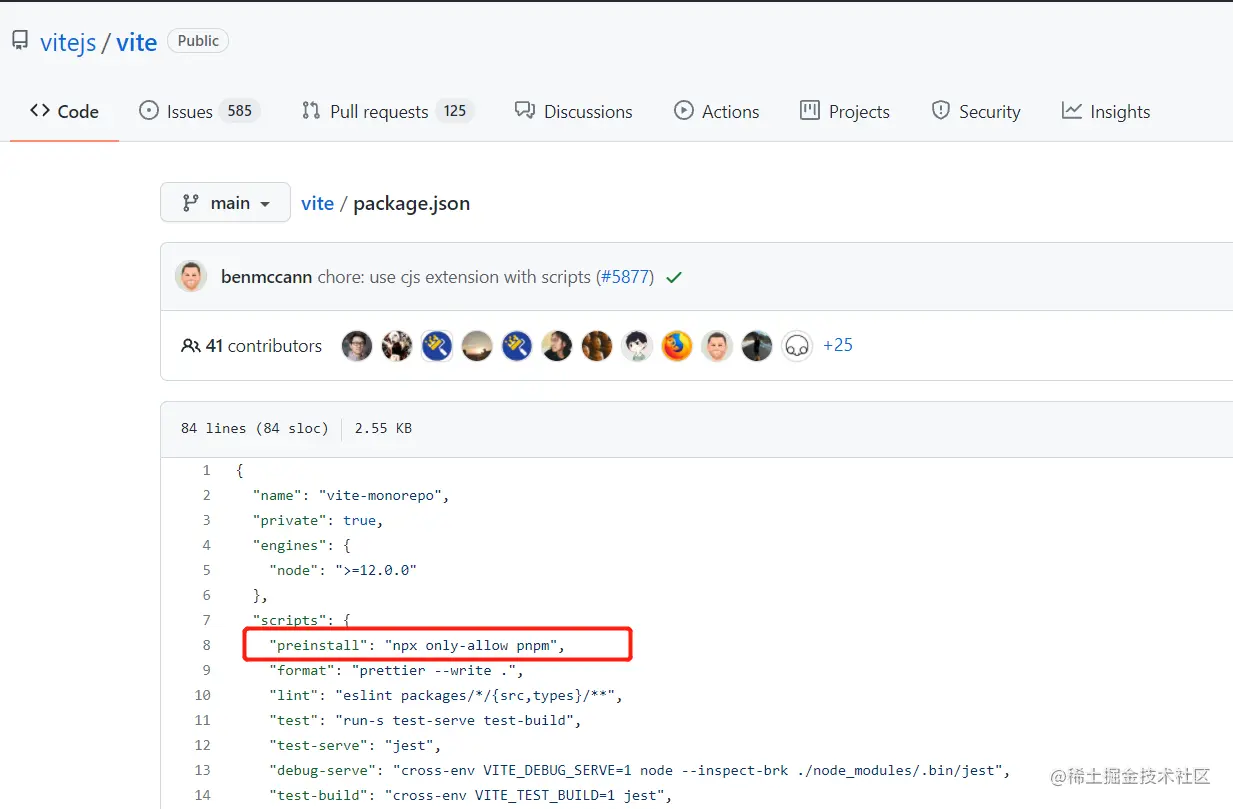Viewport: 1233px width, 809px height.
Task: Show the +25 more contributors
Action: coord(838,345)
